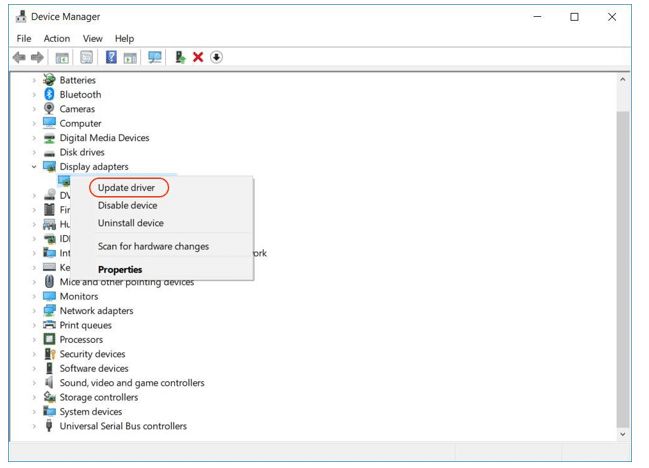Screen dimensions: 649x468
Task: Click the Help toolbar icon with question mark
Action: [x=112, y=57]
